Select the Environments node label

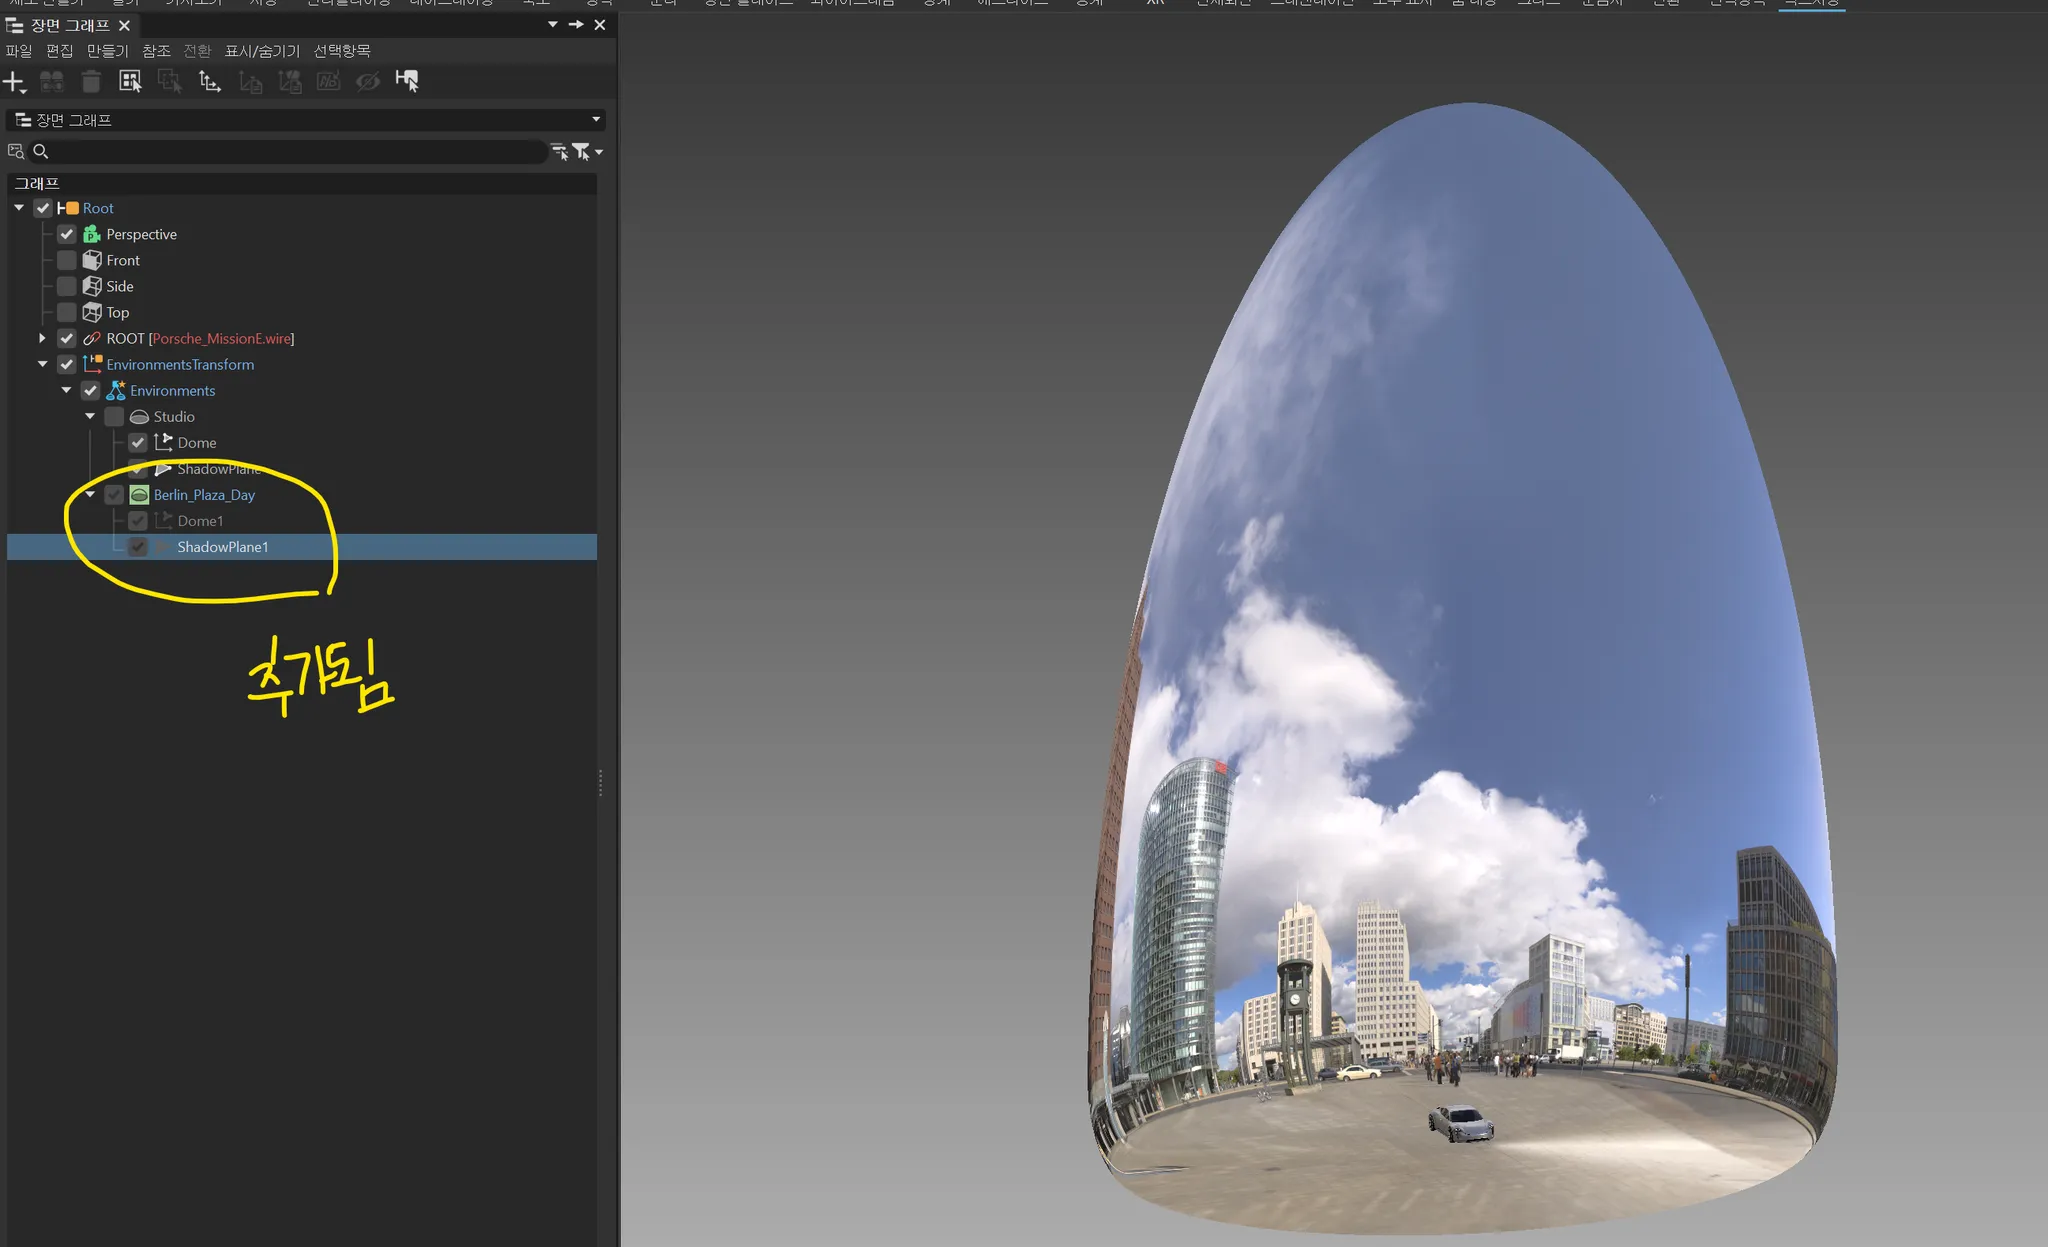click(172, 391)
